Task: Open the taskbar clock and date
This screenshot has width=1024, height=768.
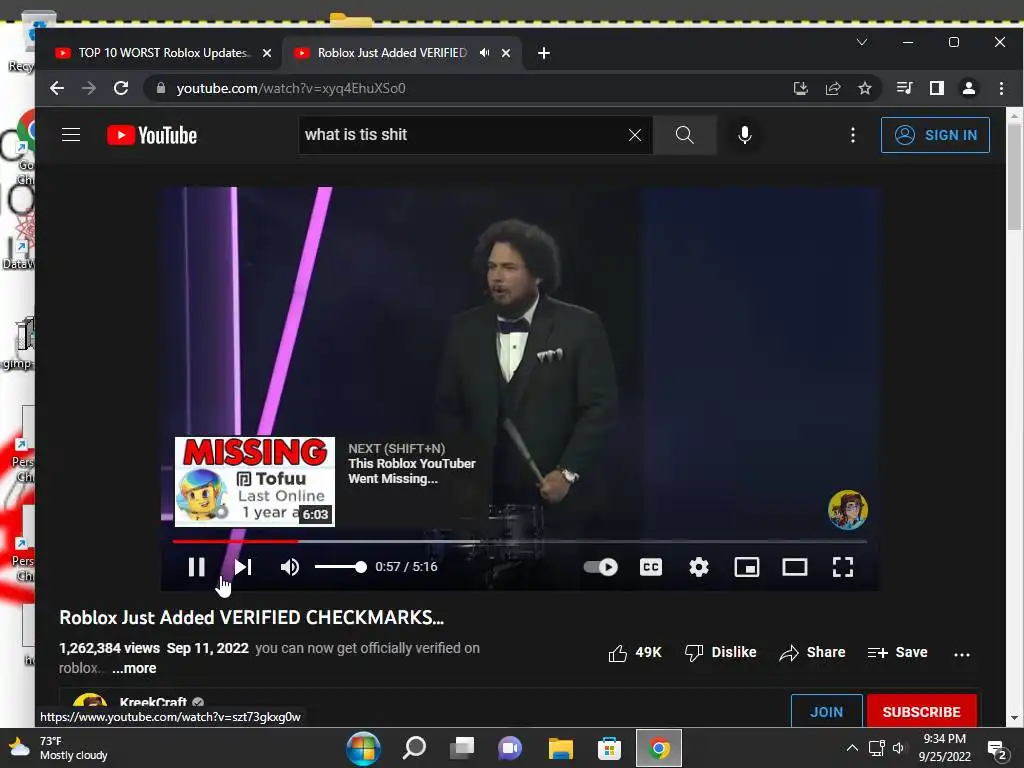Action: (x=944, y=748)
